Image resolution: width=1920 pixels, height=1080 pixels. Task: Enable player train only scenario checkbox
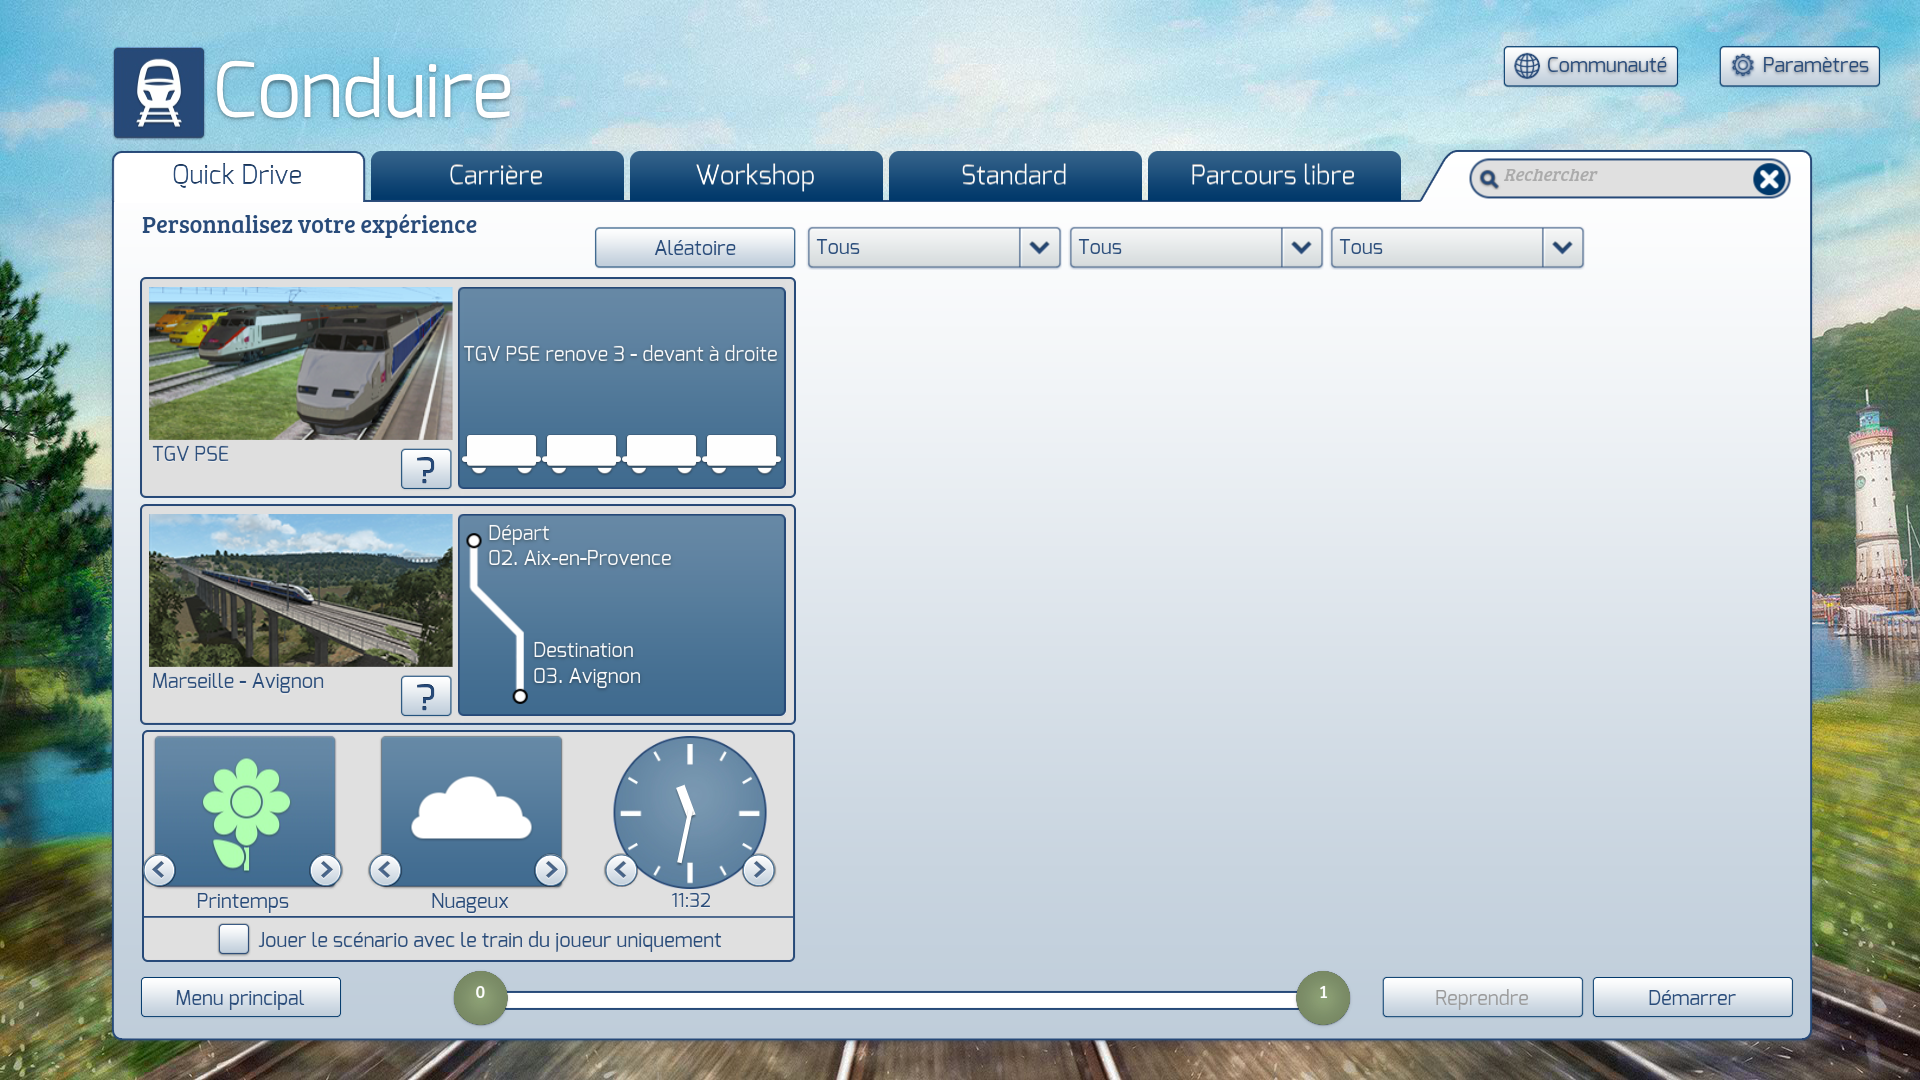point(234,939)
